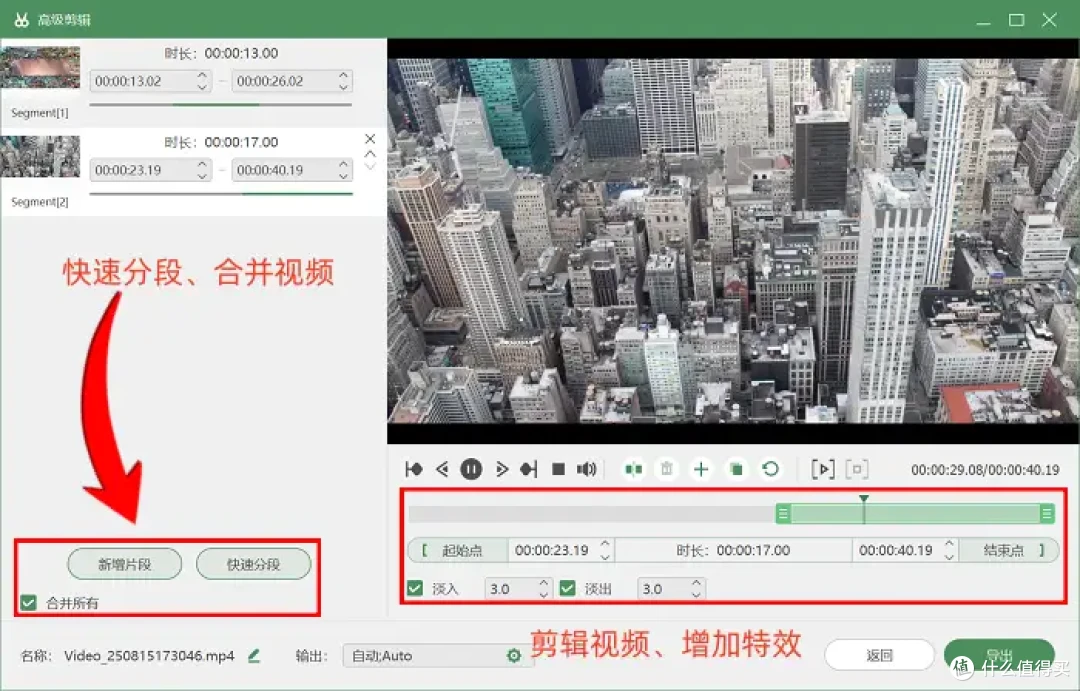Click the green copy-segment icon

pos(736,469)
